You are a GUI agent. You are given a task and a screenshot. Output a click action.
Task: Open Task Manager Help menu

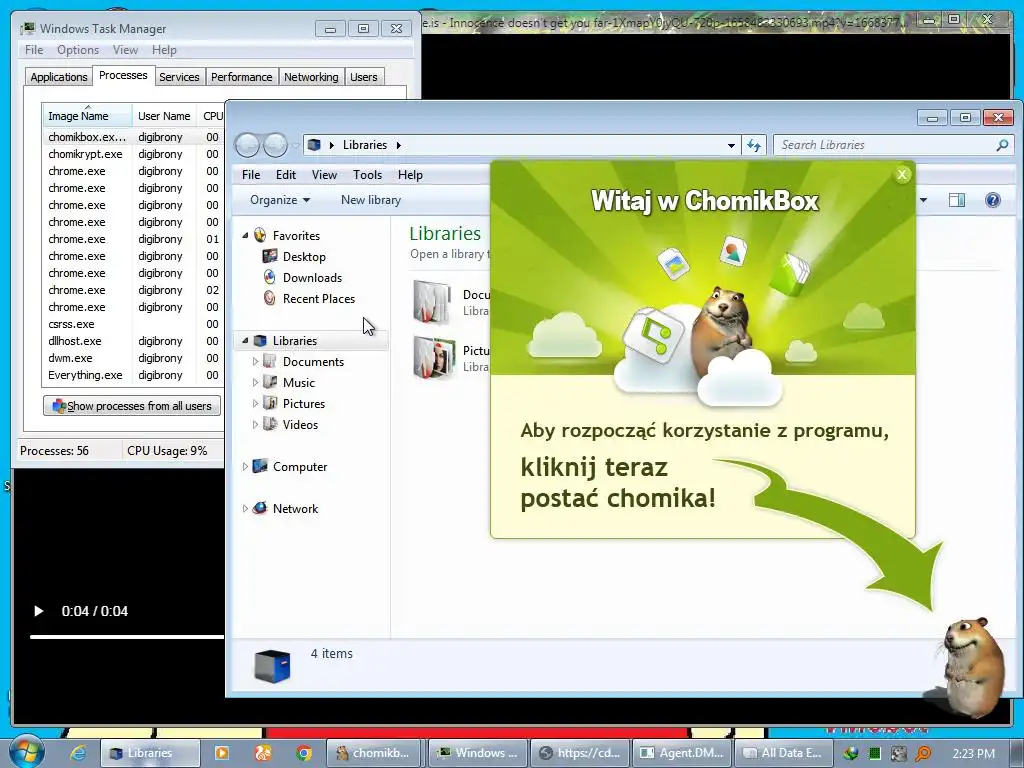[164, 50]
